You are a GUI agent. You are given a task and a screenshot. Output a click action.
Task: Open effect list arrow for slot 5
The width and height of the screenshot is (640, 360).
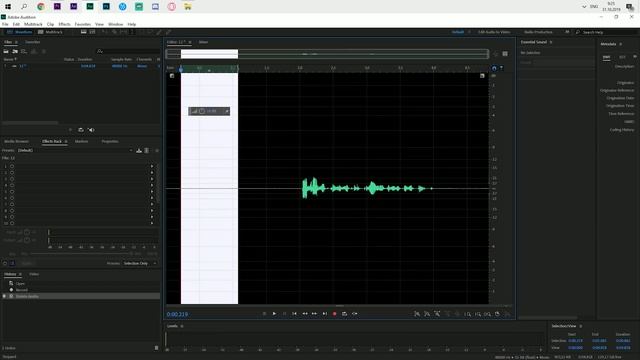coord(152,191)
